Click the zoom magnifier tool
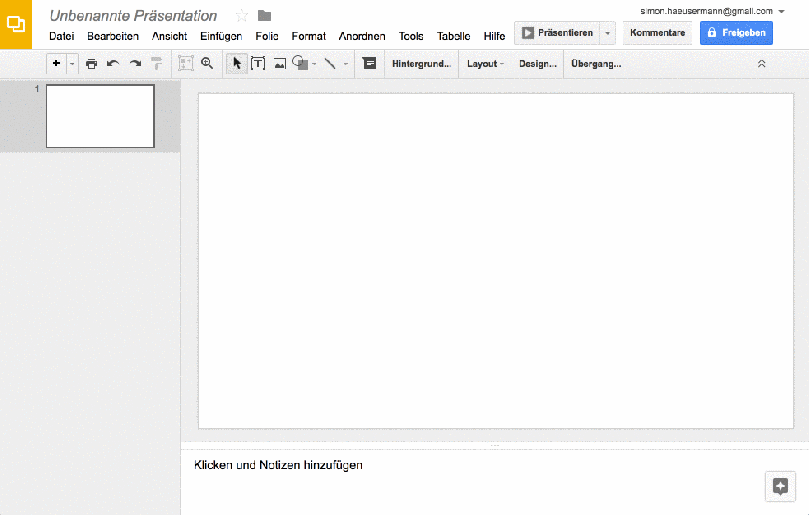809x515 pixels. [207, 63]
